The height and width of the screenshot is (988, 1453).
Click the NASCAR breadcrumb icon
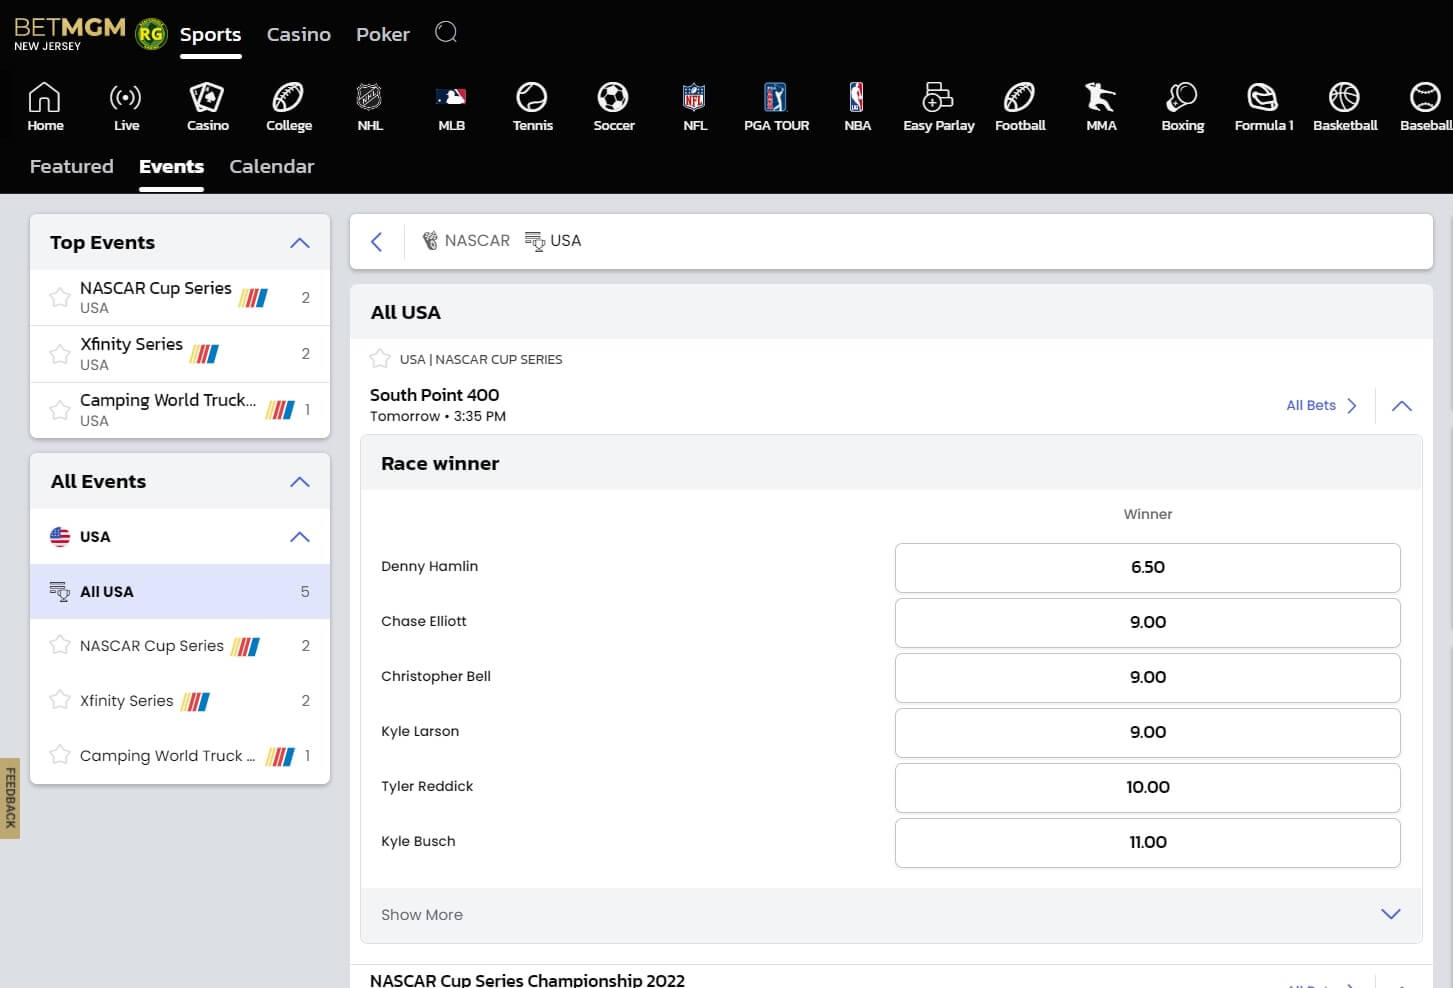pyautogui.click(x=430, y=241)
